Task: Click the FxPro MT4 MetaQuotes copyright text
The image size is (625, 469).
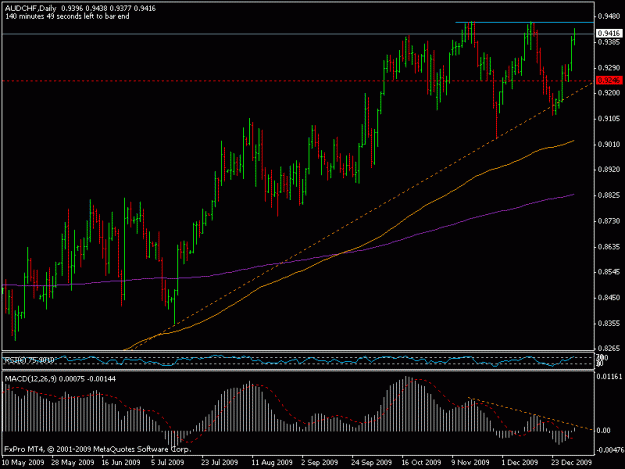Action: tap(98, 449)
